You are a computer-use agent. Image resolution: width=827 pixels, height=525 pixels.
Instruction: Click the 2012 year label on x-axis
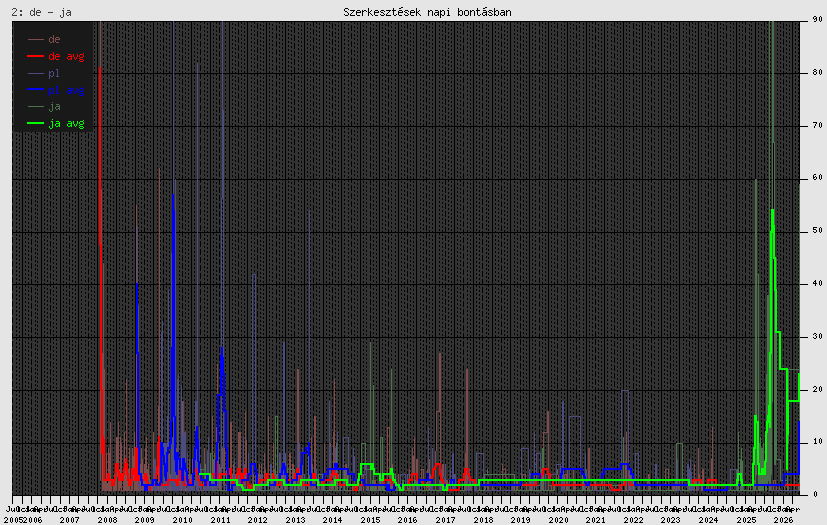pyautogui.click(x=257, y=520)
